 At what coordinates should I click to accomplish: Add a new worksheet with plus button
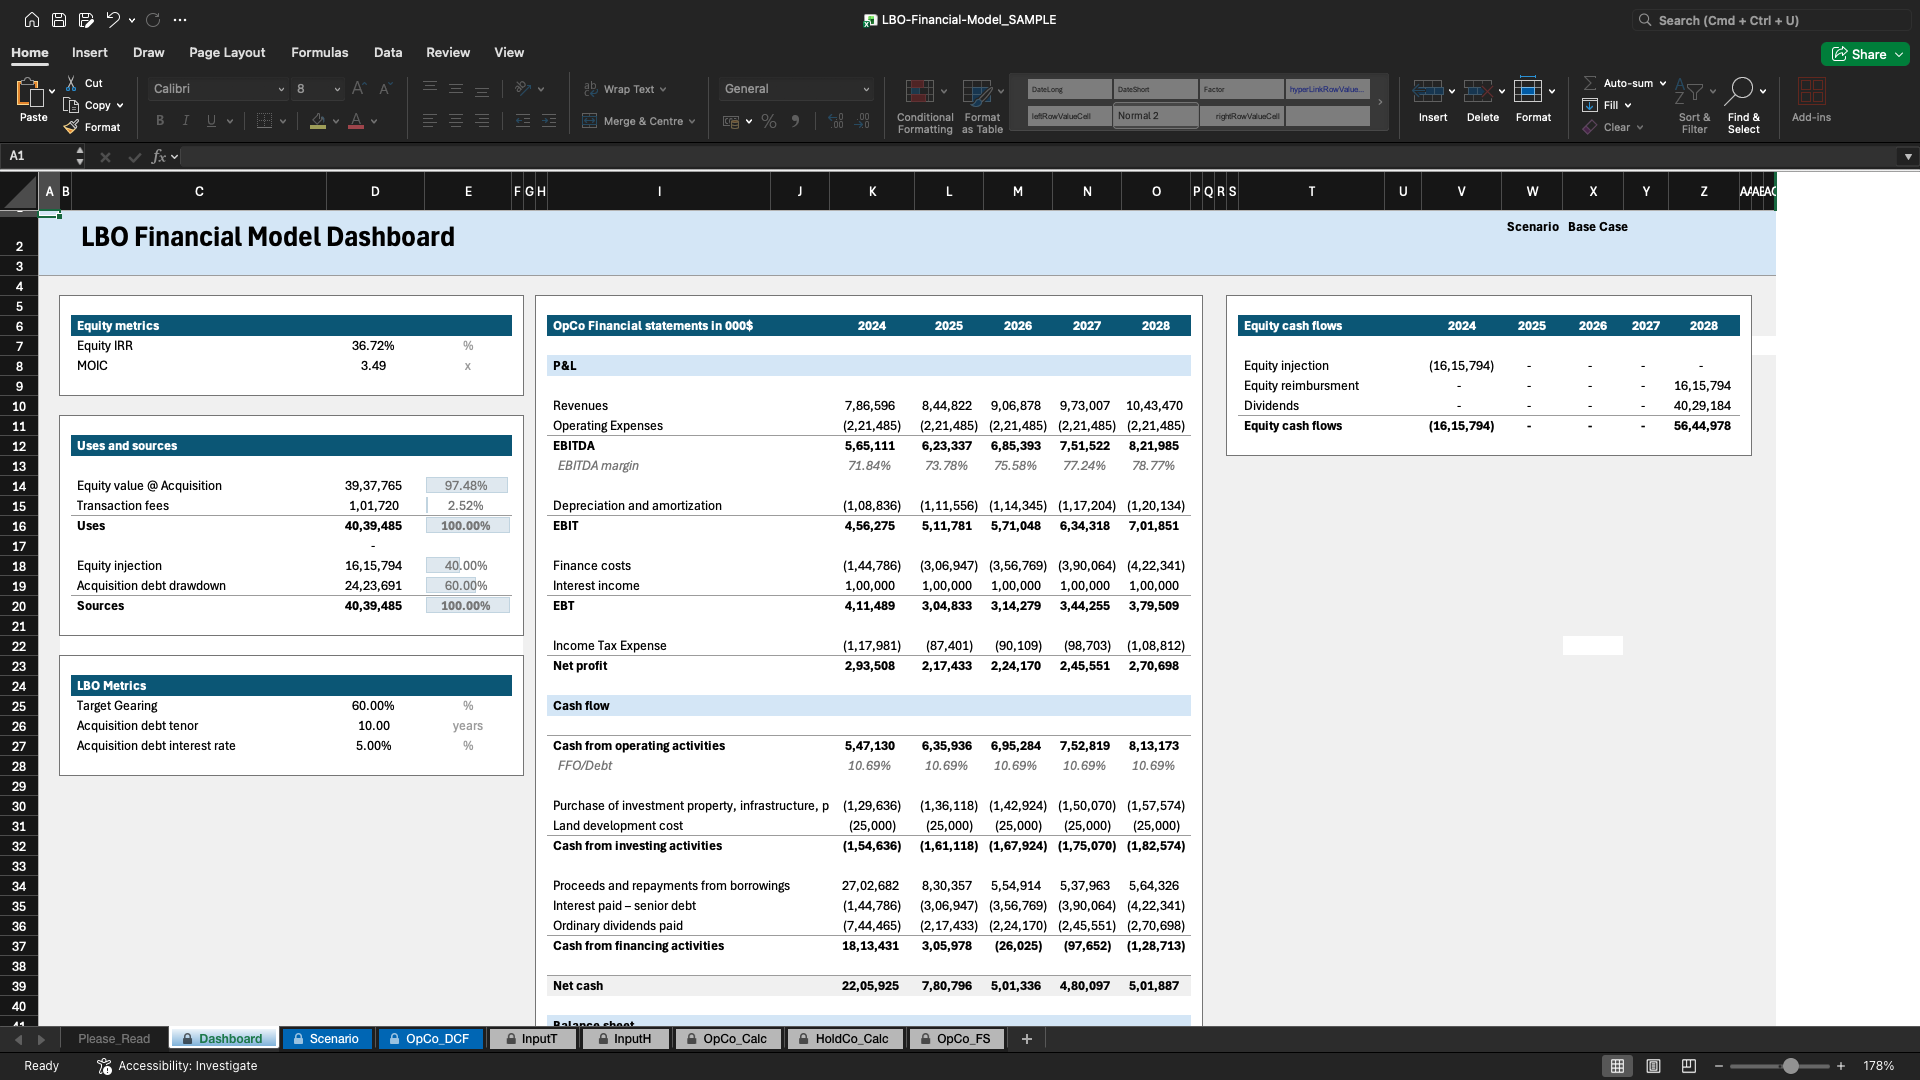[1026, 1038]
